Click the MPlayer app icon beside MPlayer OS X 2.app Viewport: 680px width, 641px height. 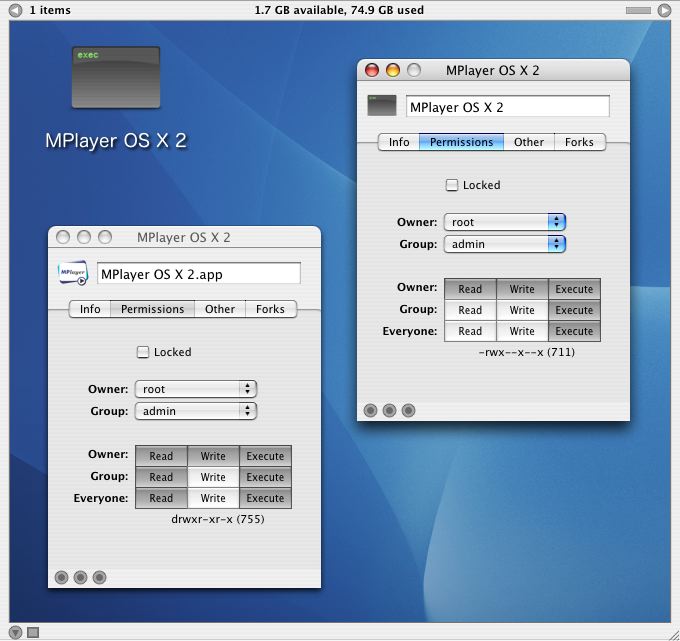click(73, 273)
